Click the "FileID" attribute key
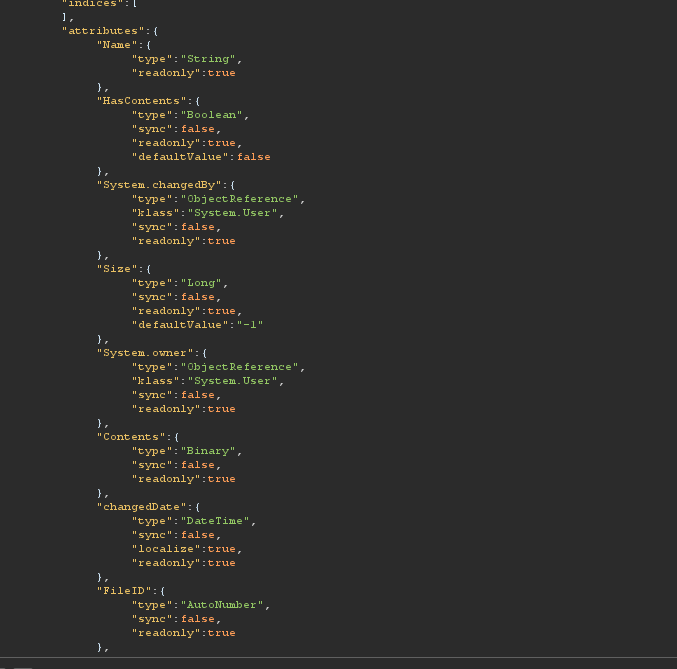677x669 pixels. (x=124, y=591)
